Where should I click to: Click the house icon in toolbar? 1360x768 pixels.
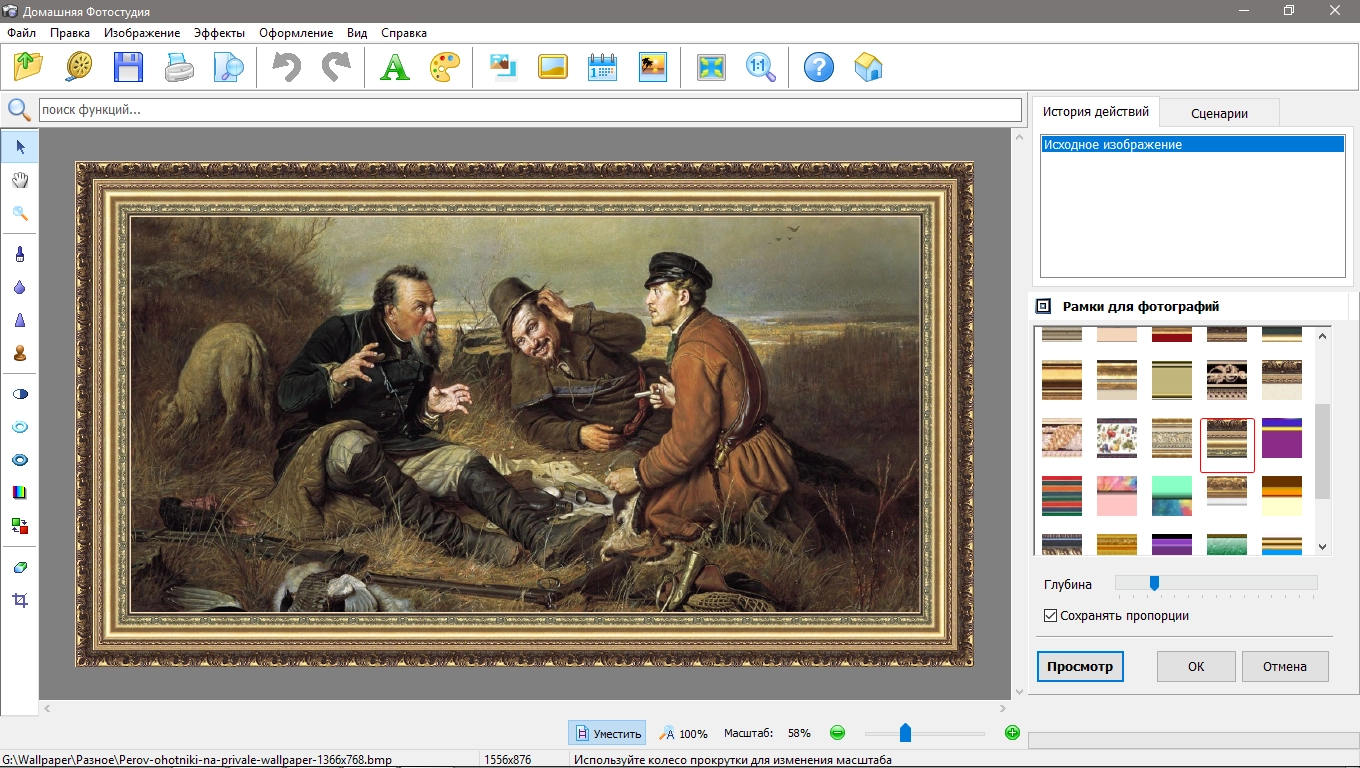point(869,67)
